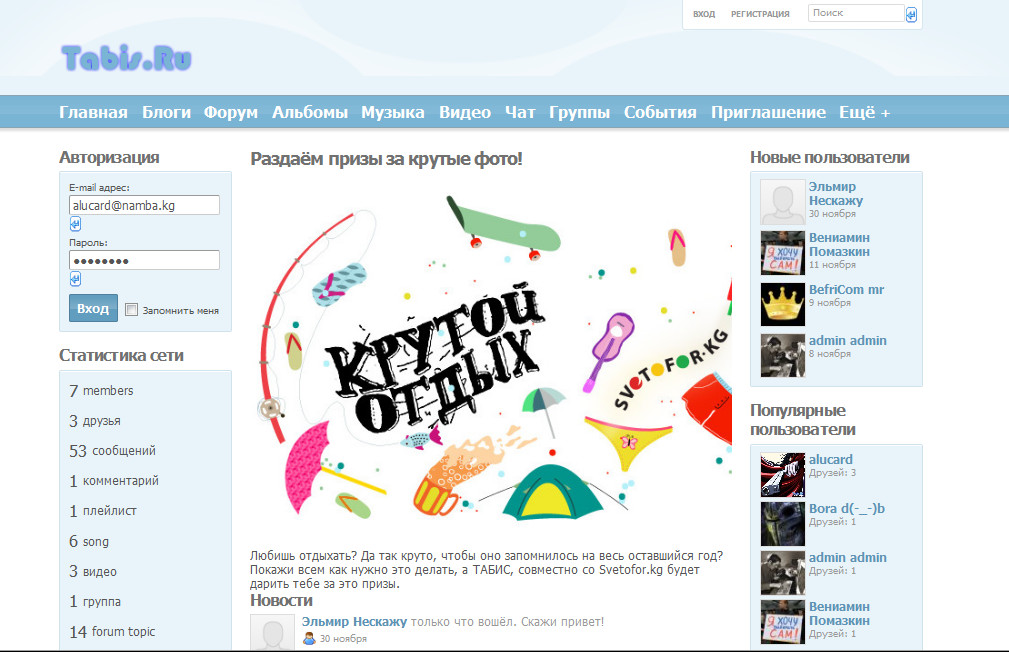
Task: Open the Альбомы section
Action: [x=310, y=113]
